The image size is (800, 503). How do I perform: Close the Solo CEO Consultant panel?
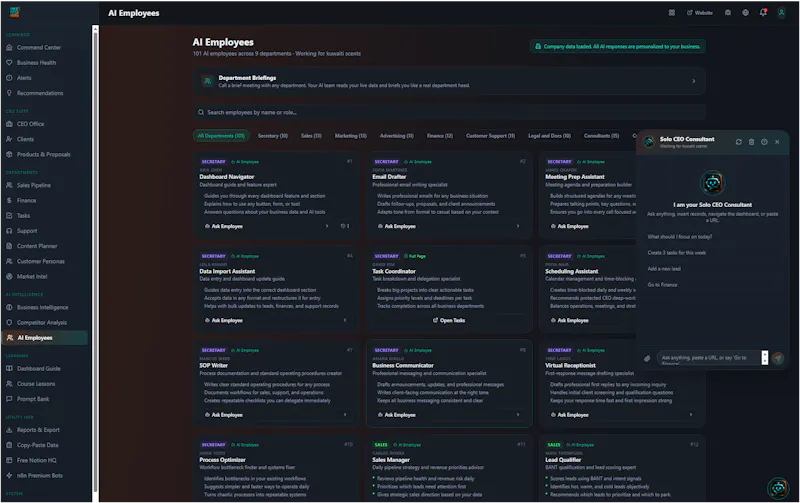tap(777, 142)
